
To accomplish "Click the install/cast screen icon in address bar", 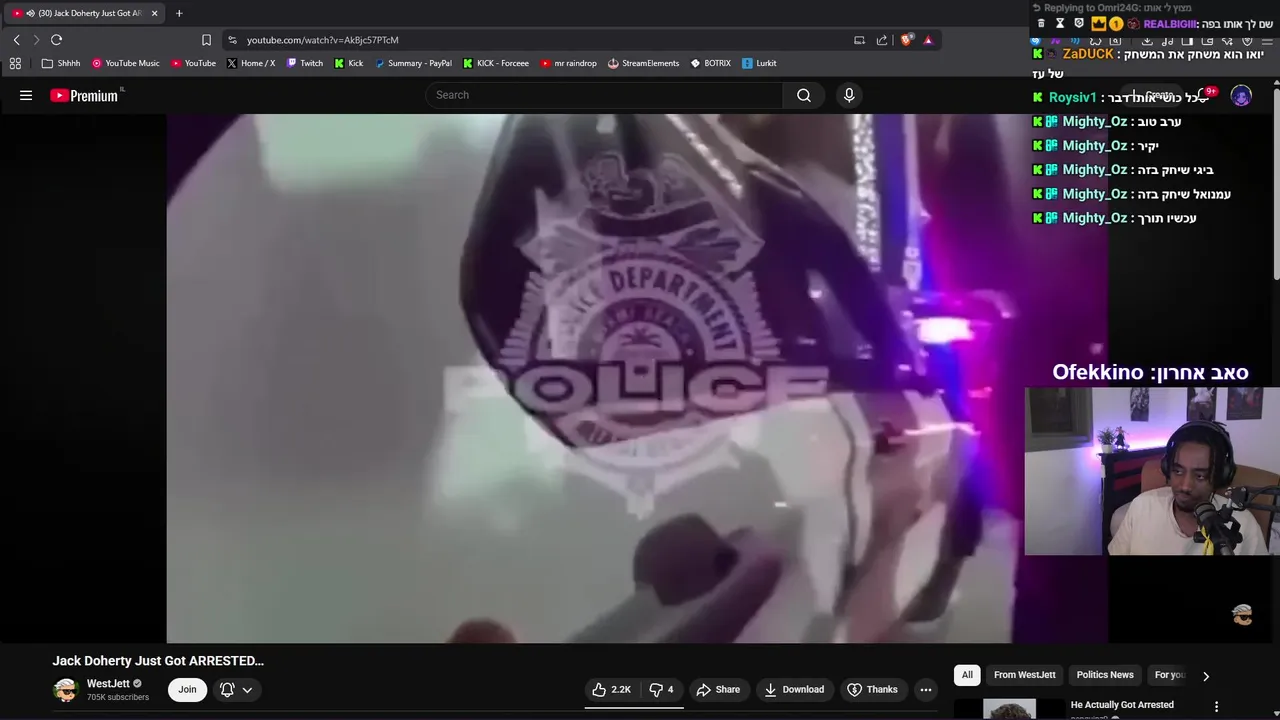I will click(x=859, y=40).
